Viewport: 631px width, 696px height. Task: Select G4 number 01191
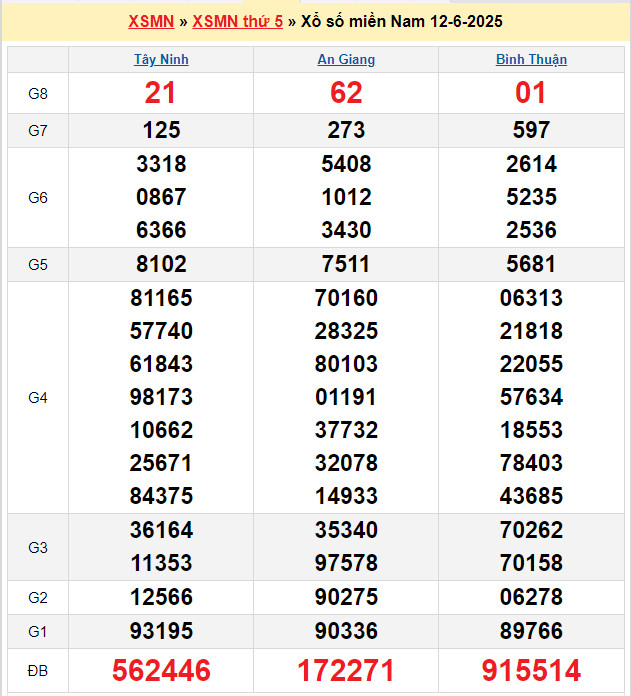346,397
